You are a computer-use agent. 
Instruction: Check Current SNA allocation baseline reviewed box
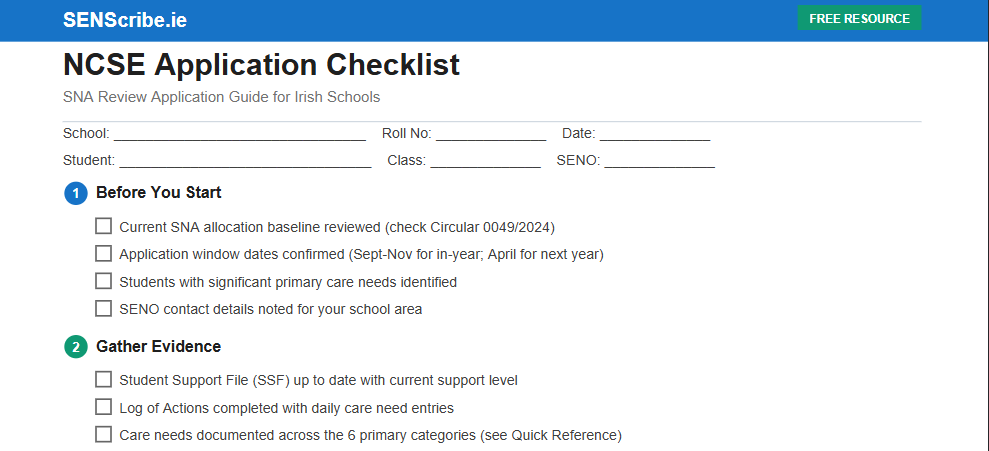[x=103, y=226]
